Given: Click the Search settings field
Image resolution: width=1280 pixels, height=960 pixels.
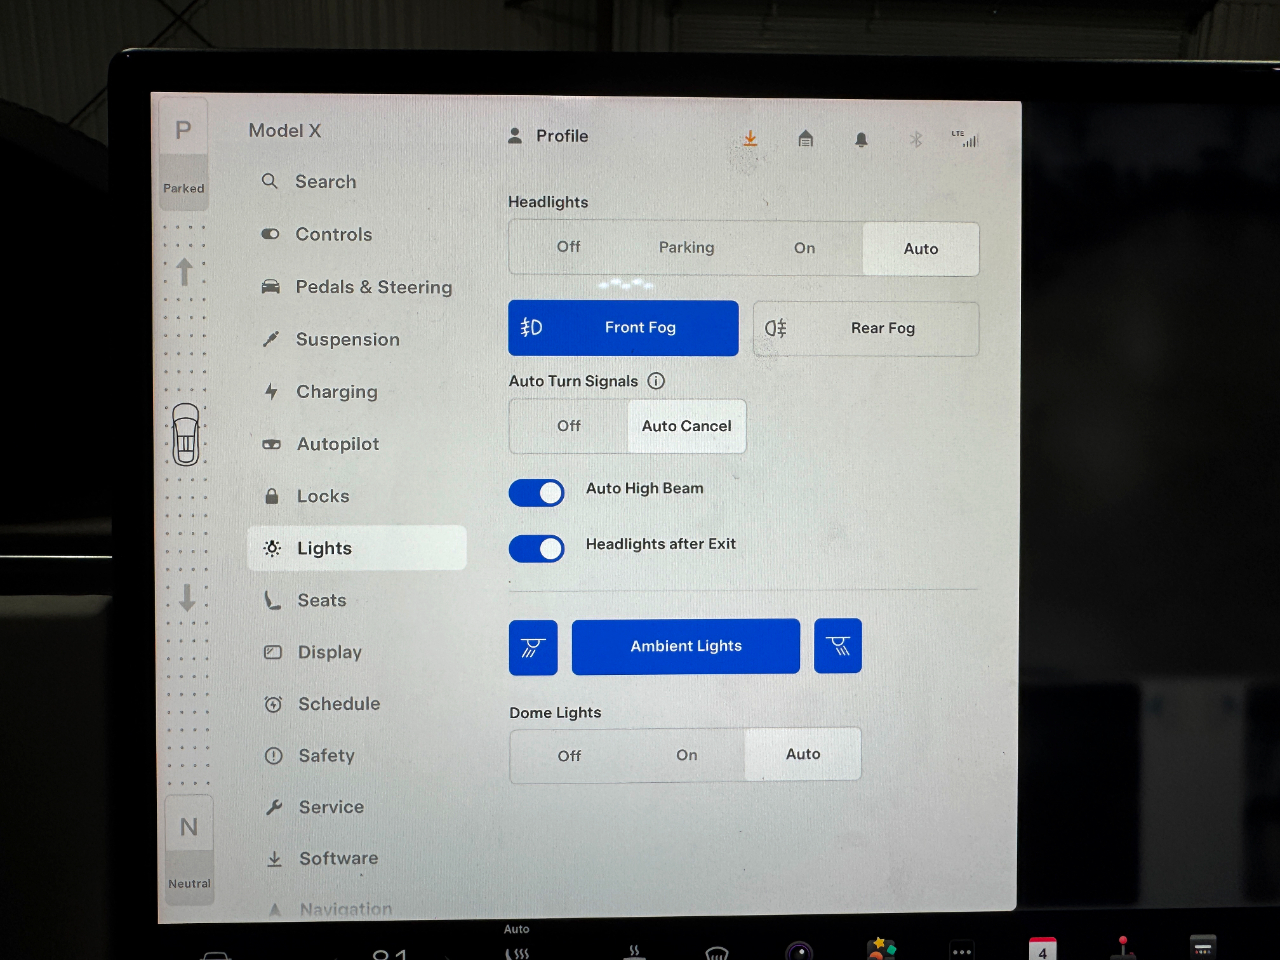Looking at the screenshot, I should pos(325,182).
